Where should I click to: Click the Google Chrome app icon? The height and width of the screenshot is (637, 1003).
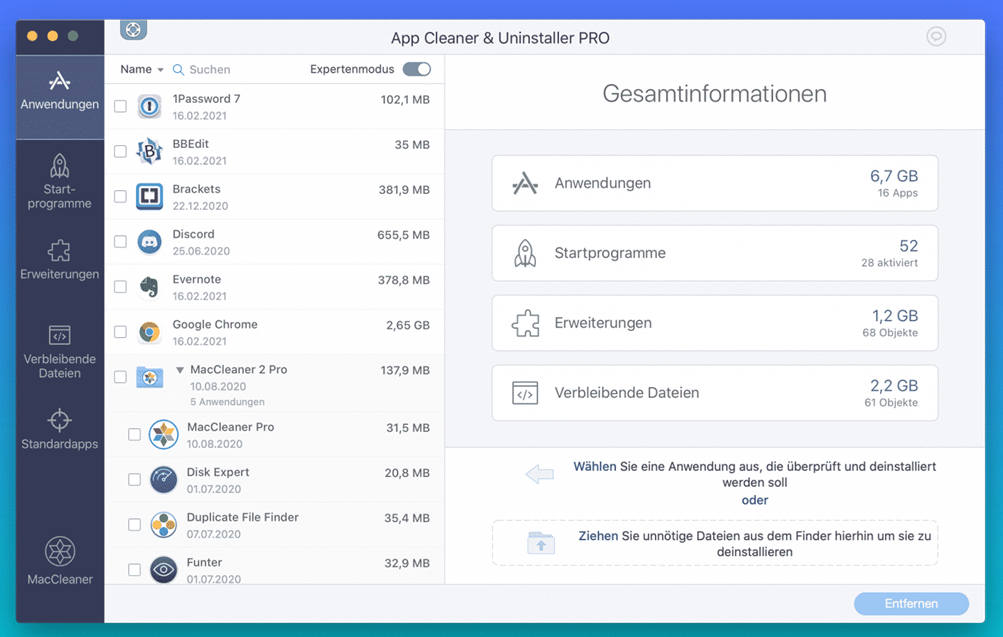(149, 332)
